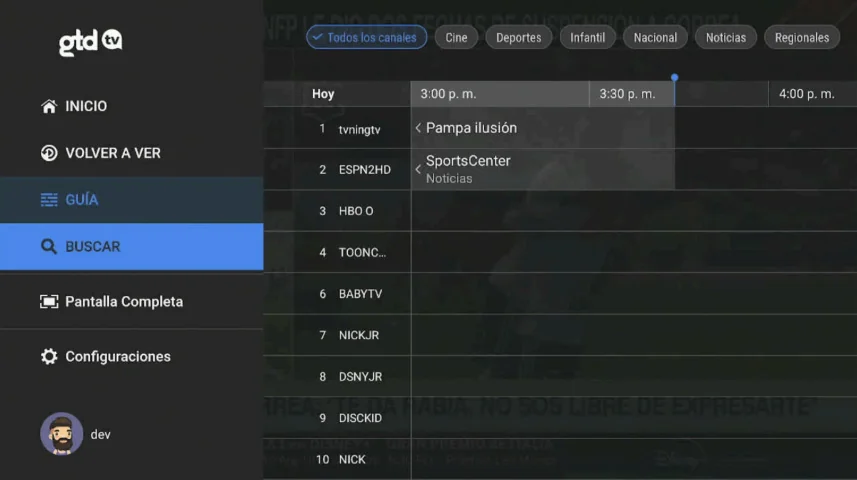Click the 3:00 p. m. time header
The height and width of the screenshot is (480, 857).
pos(448,94)
